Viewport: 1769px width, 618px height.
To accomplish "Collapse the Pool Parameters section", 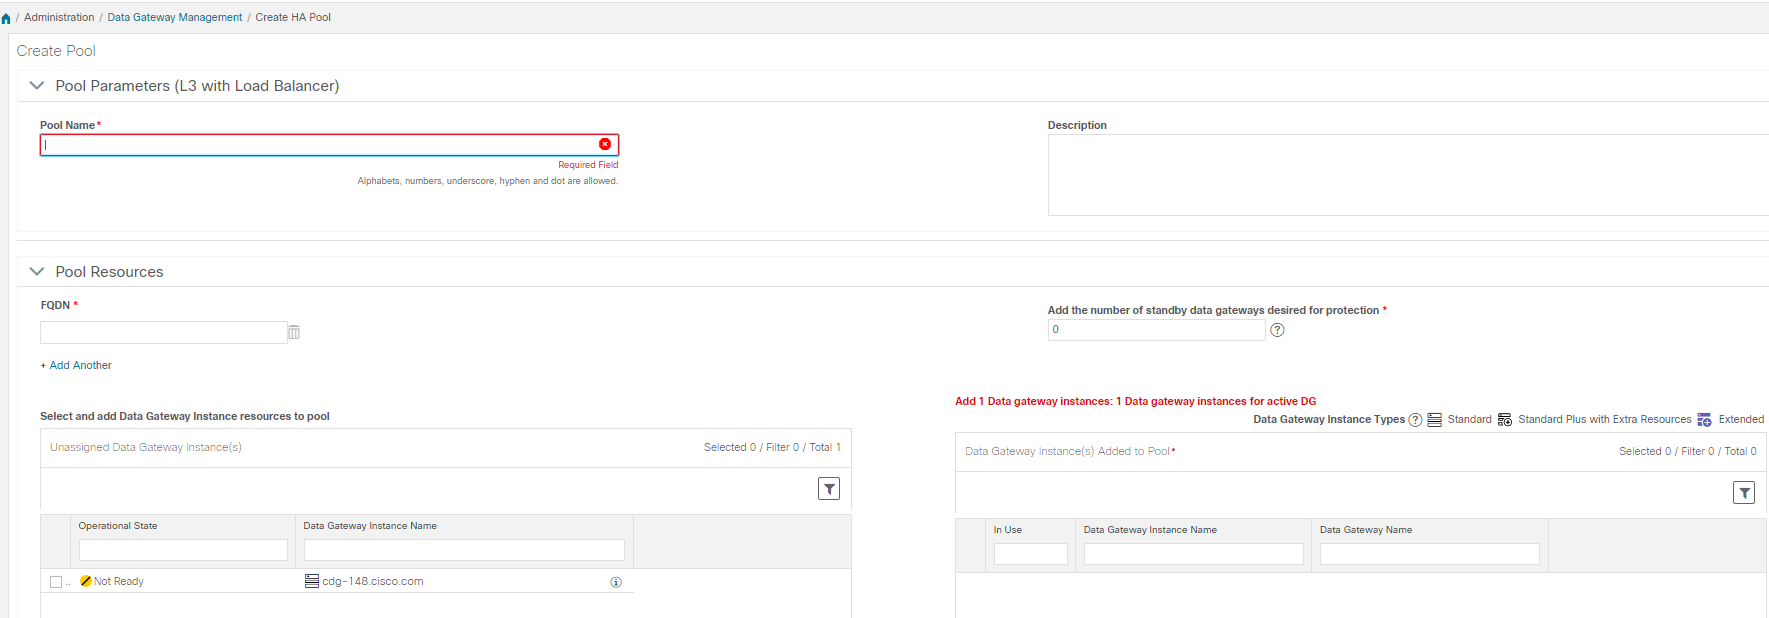I will (x=37, y=86).
